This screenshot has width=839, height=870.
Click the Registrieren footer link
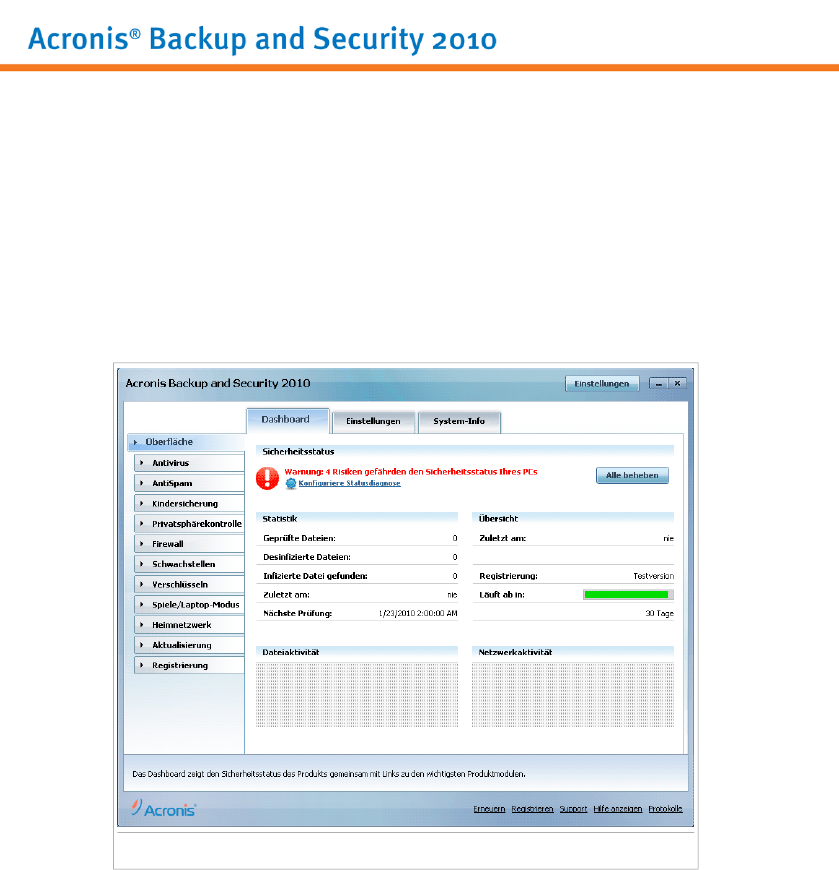click(532, 809)
